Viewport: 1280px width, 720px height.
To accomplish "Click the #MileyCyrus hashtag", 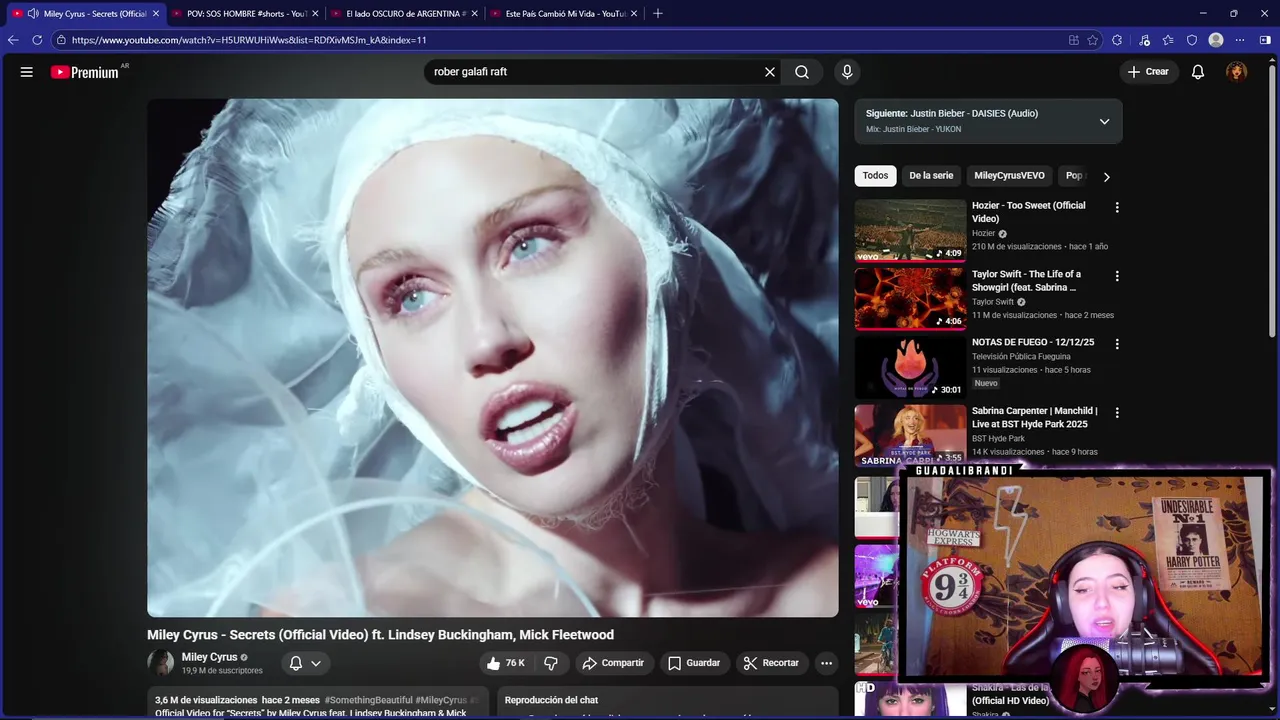I will coord(441,700).
